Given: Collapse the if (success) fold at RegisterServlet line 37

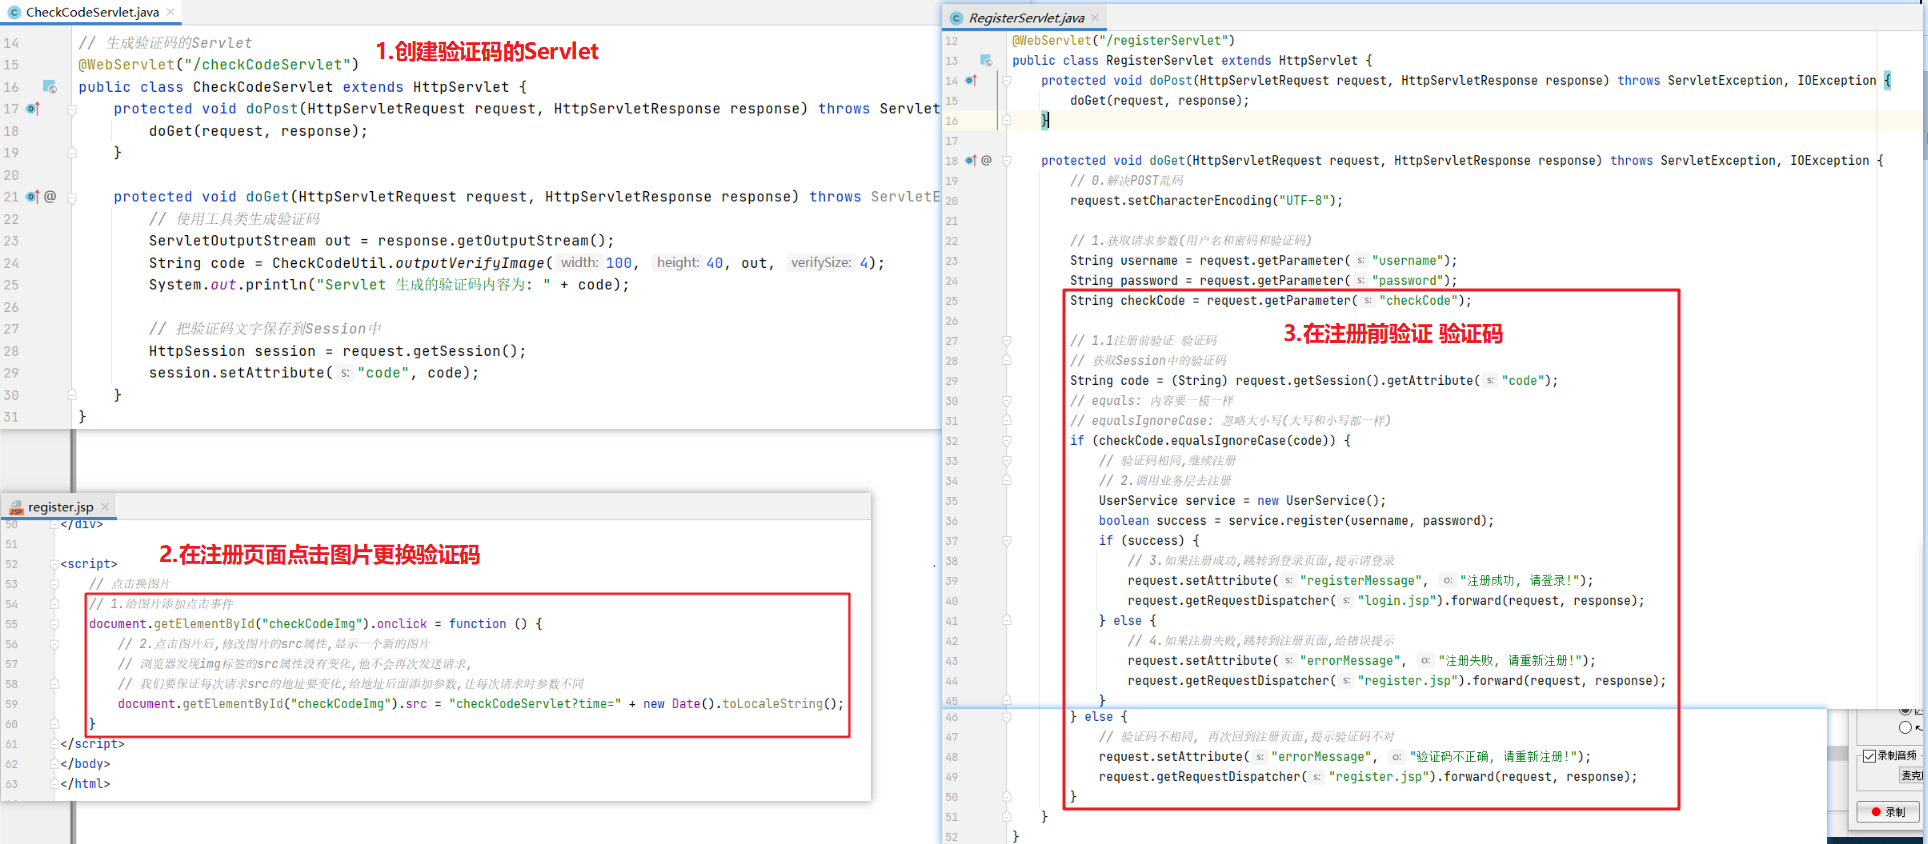Looking at the screenshot, I should 1007,541.
